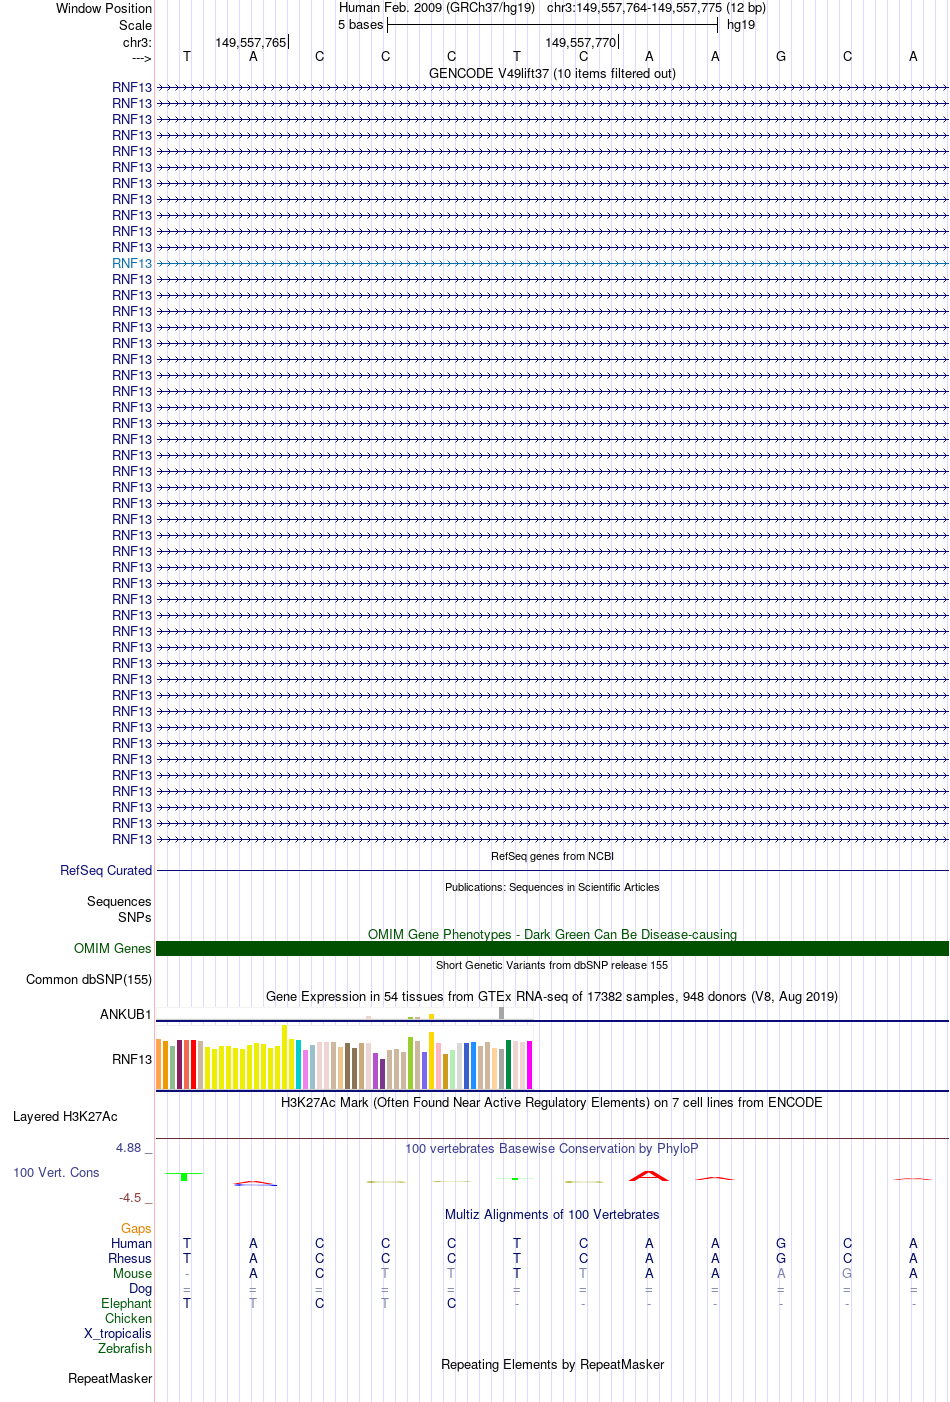Screen dimensions: 950x1402
Task: Click the 149,557,765 position marker
Action: [x=250, y=42]
